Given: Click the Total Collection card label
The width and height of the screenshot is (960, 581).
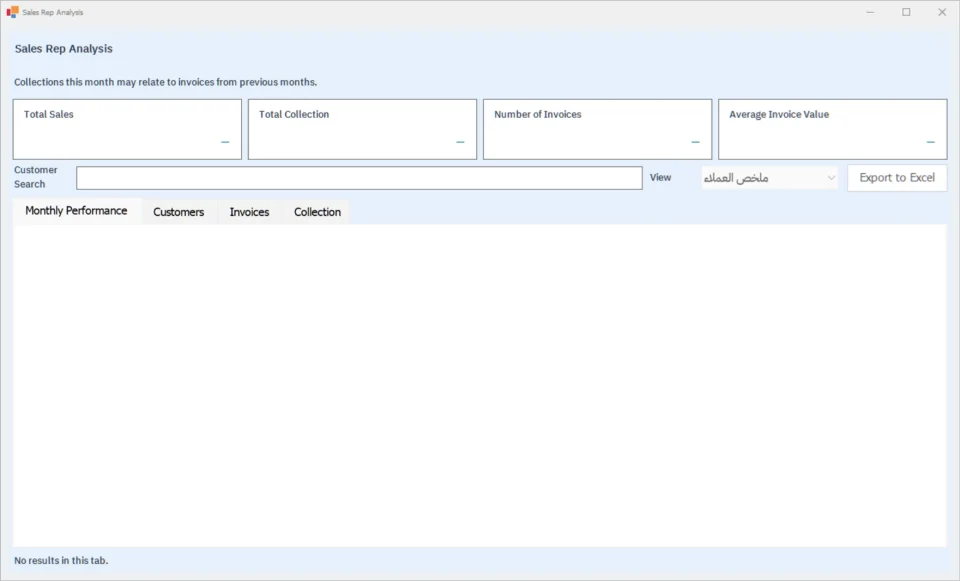Looking at the screenshot, I should pyautogui.click(x=294, y=114).
